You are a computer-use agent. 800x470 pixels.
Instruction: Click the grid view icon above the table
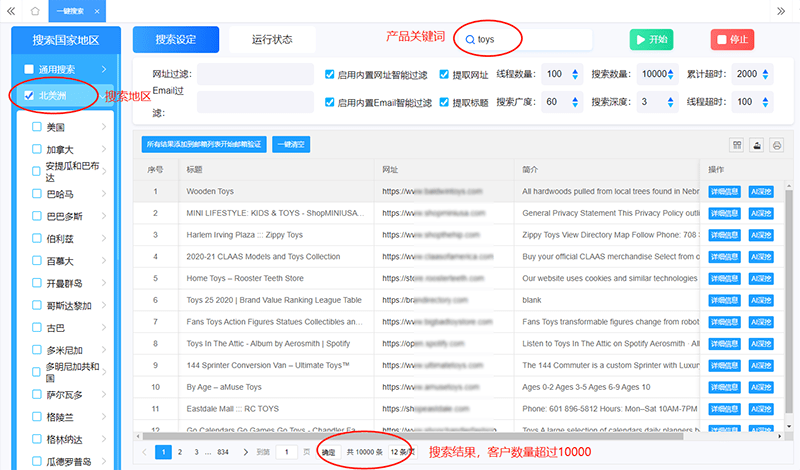[x=737, y=144]
